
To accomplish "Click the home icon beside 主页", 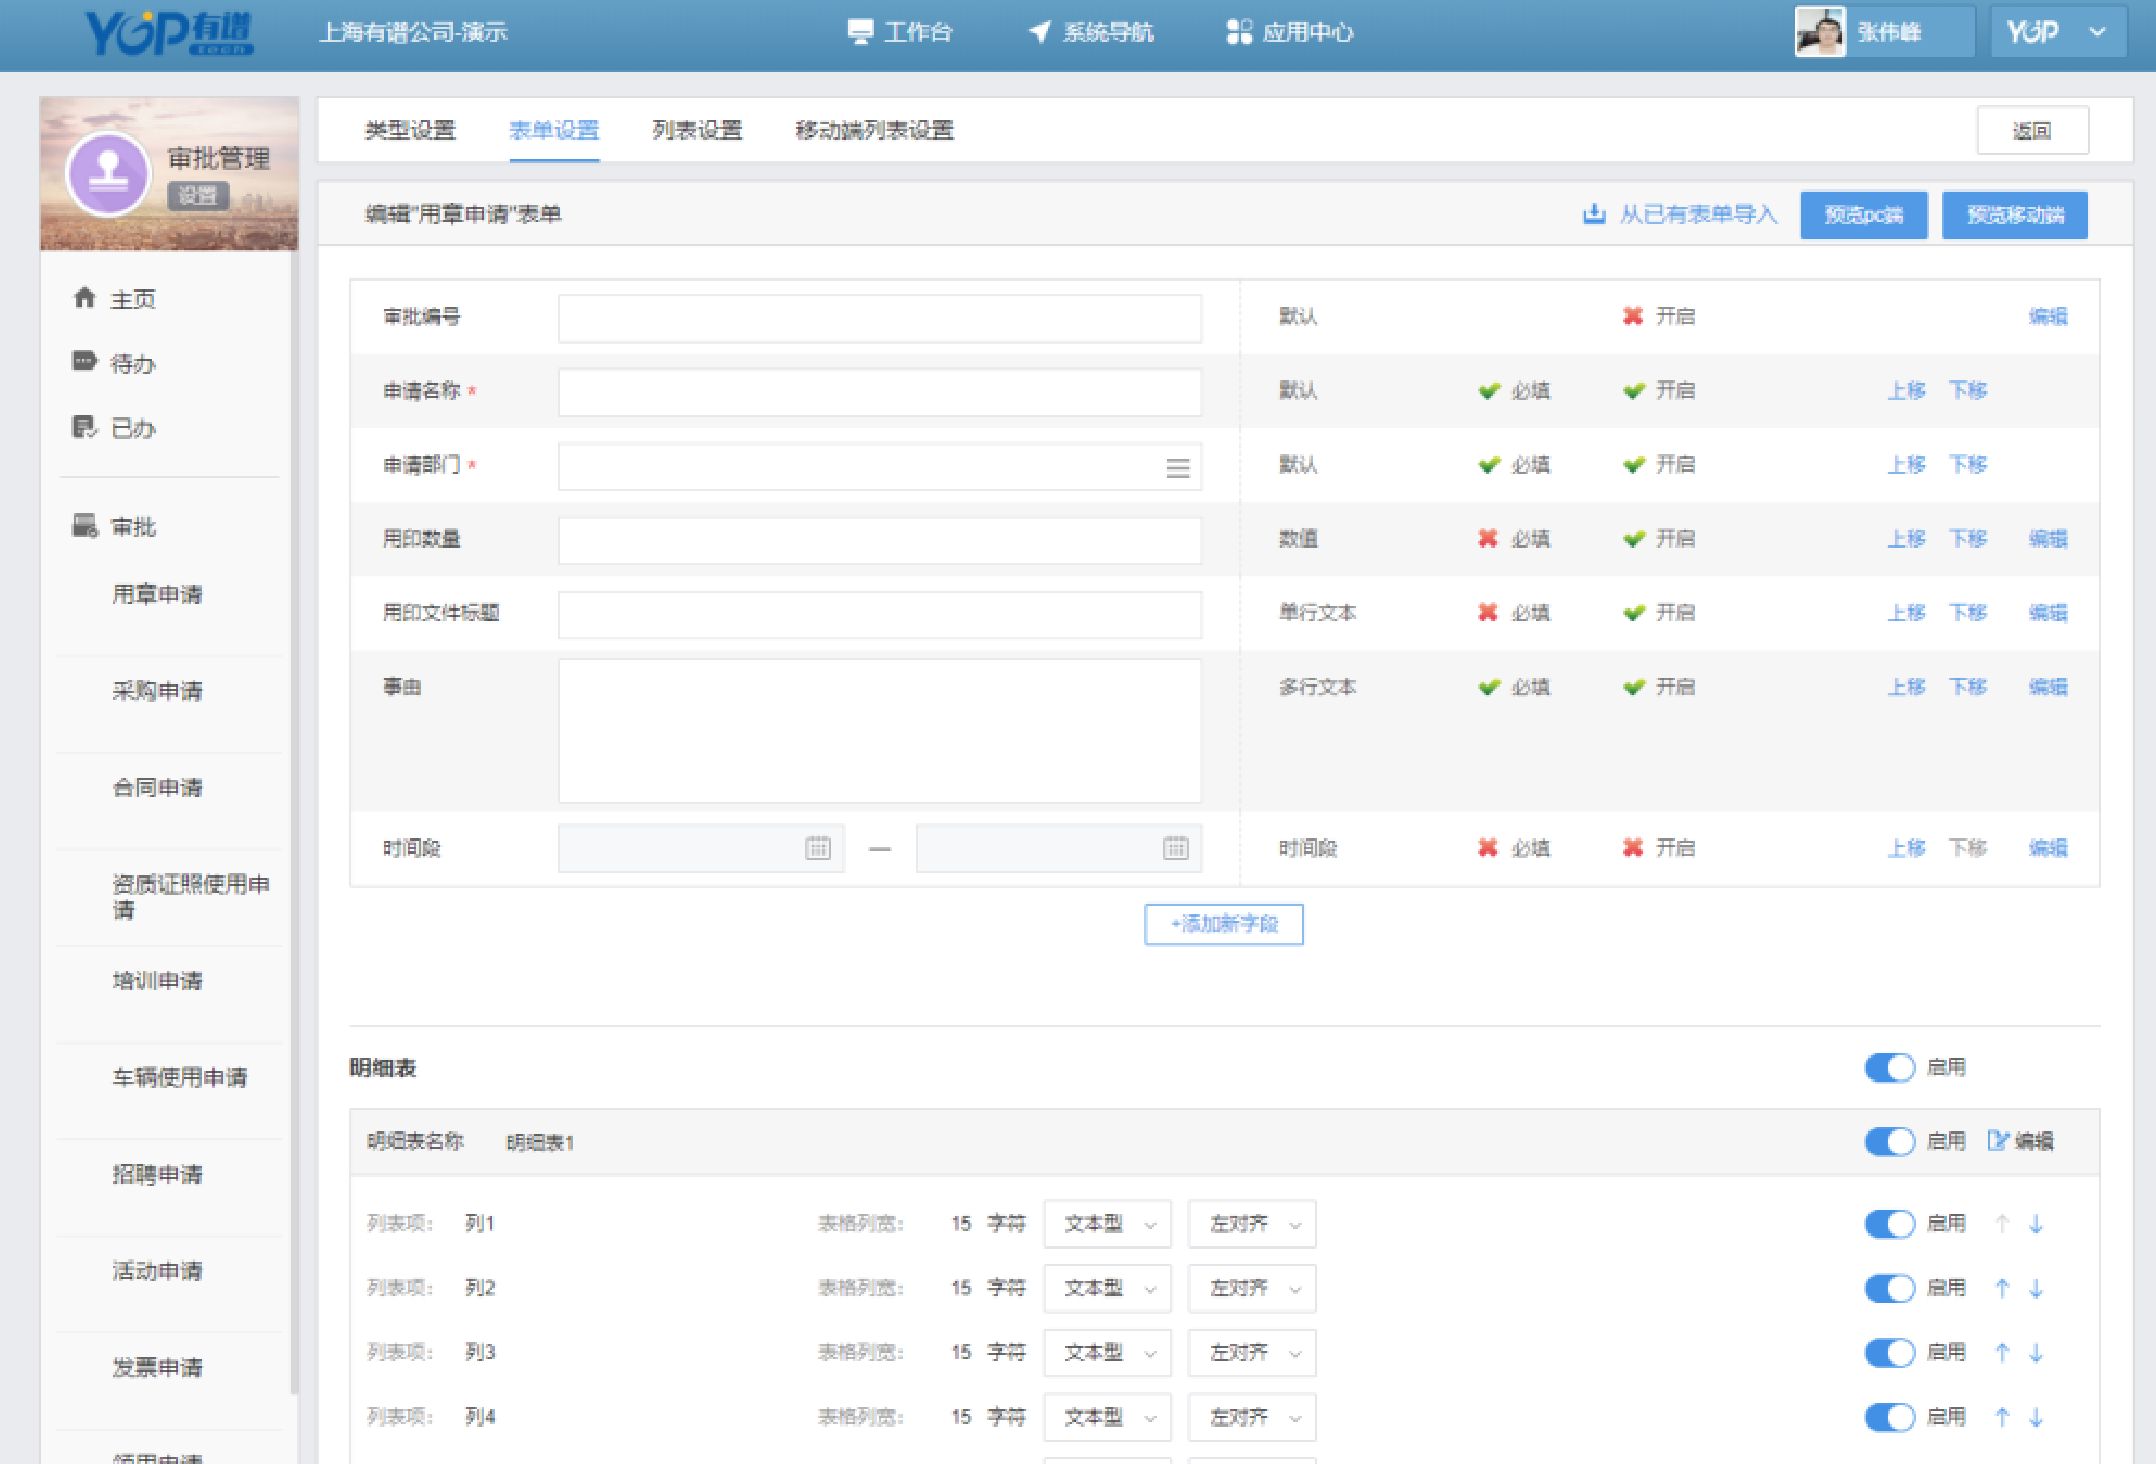I will pyautogui.click(x=85, y=298).
